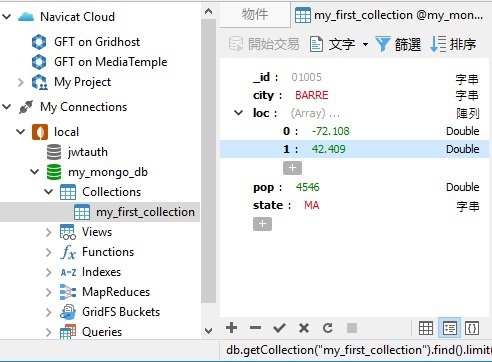This screenshot has width=492, height=362.
Task: Click the navigation pane vertical scrollbar
Action: [209, 161]
